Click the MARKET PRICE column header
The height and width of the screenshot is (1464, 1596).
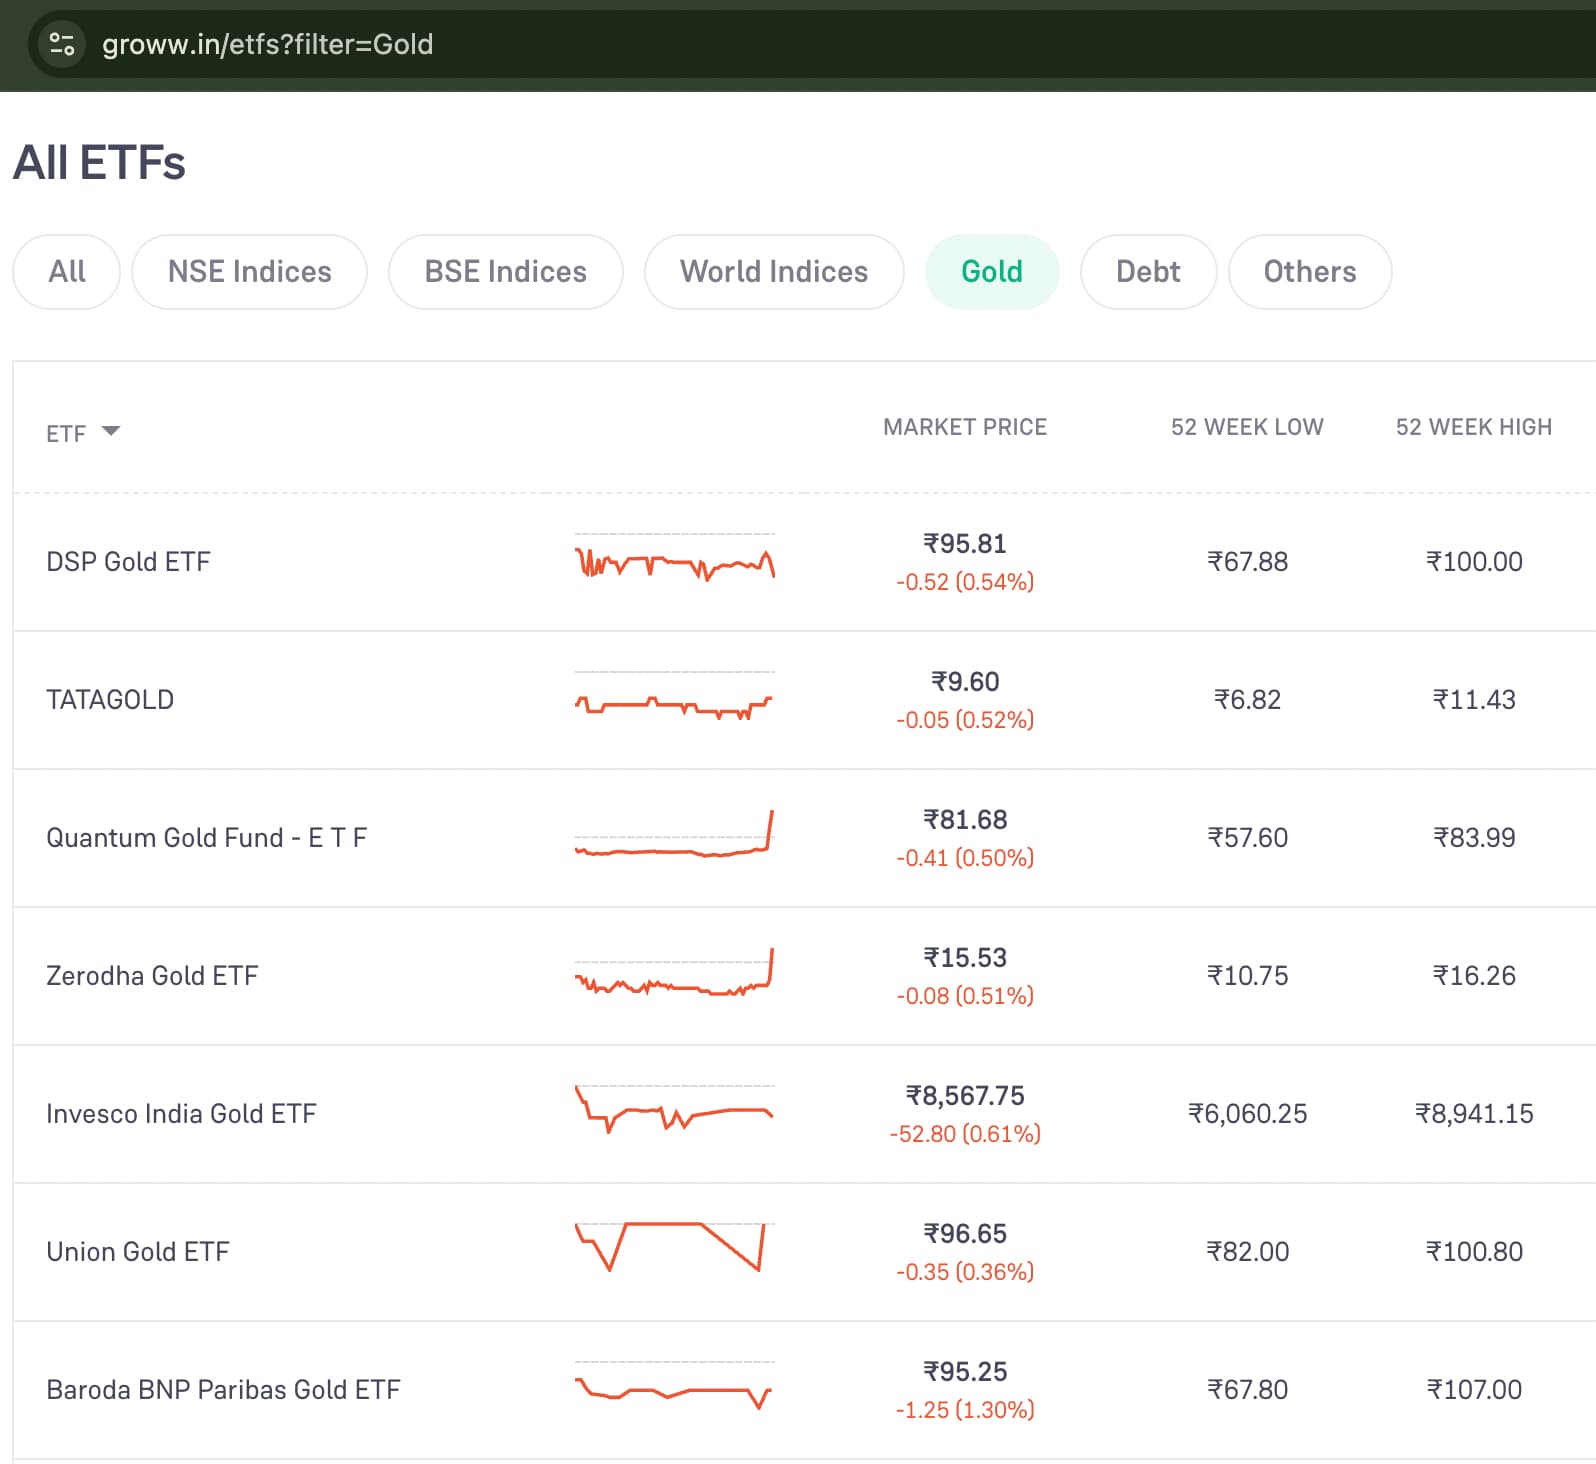pyautogui.click(x=965, y=427)
